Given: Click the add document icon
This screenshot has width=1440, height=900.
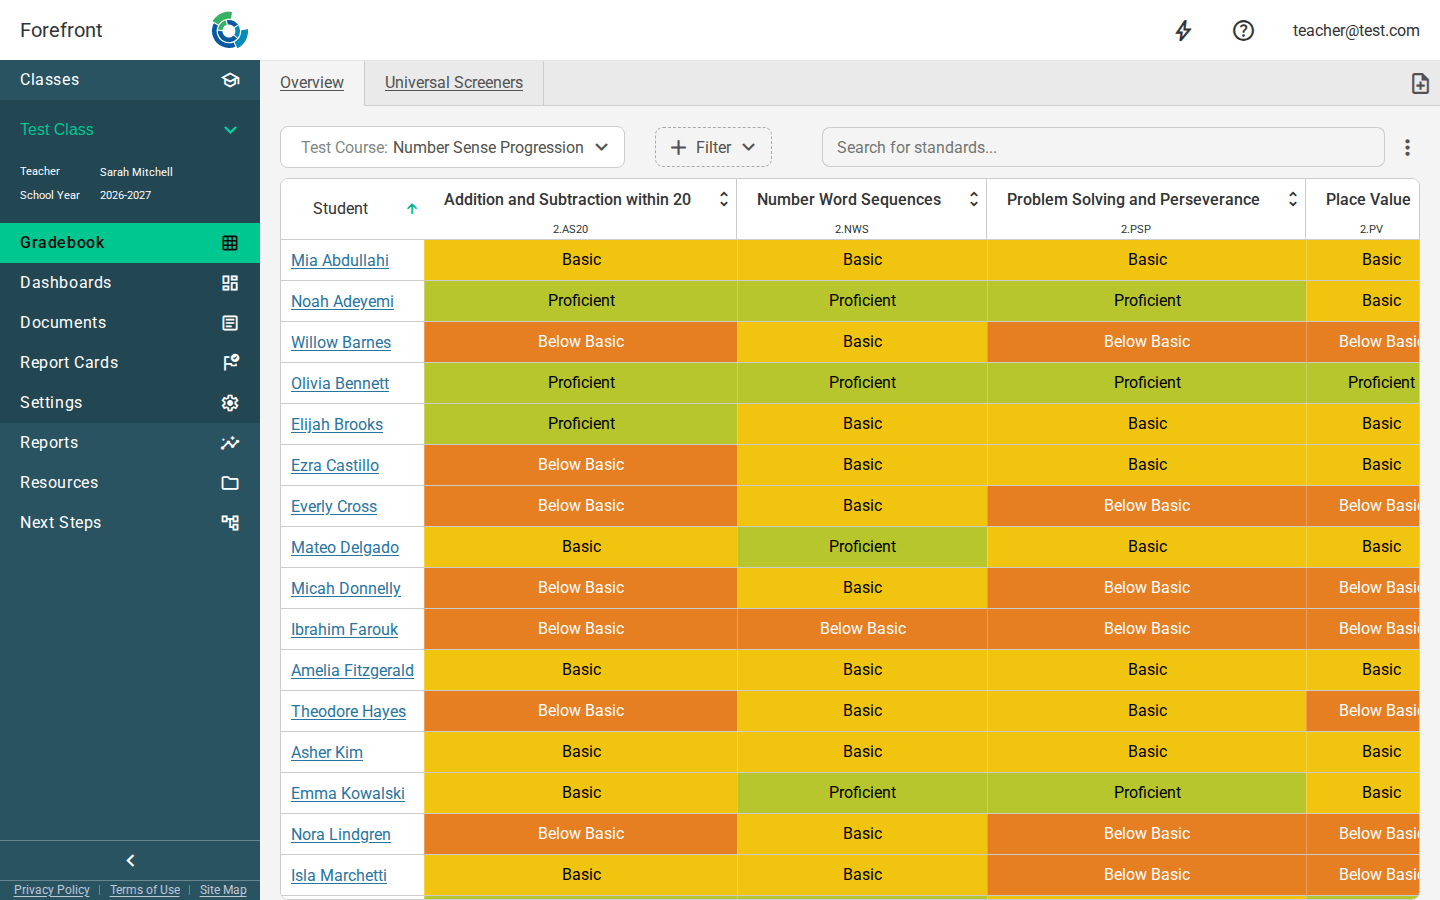Looking at the screenshot, I should (x=1420, y=83).
